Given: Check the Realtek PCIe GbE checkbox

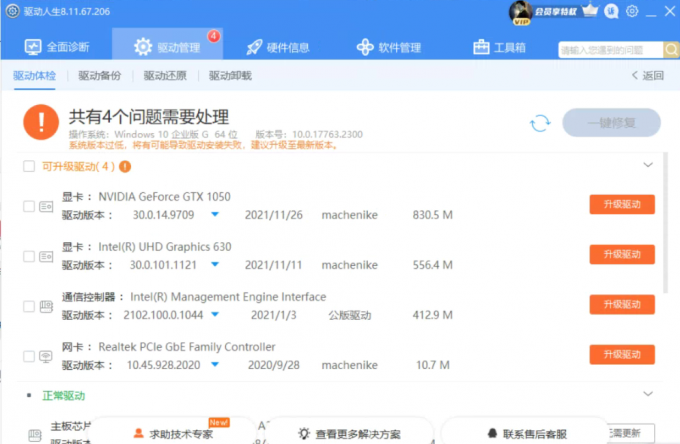Looking at the screenshot, I should [29, 356].
